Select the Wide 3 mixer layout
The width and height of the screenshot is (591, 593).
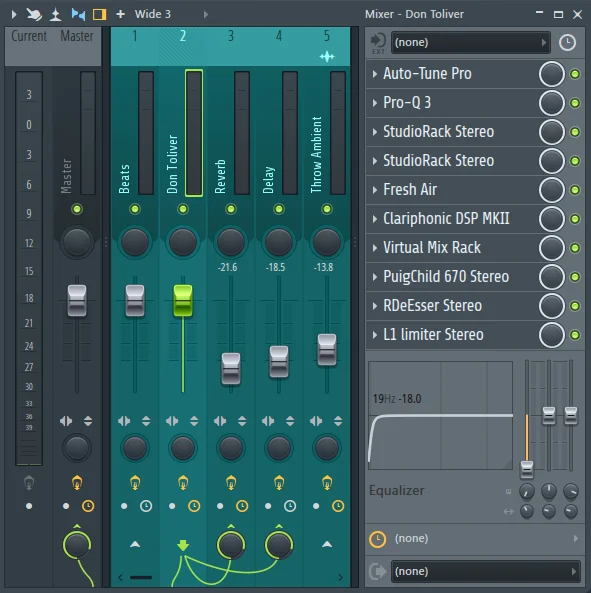point(153,14)
